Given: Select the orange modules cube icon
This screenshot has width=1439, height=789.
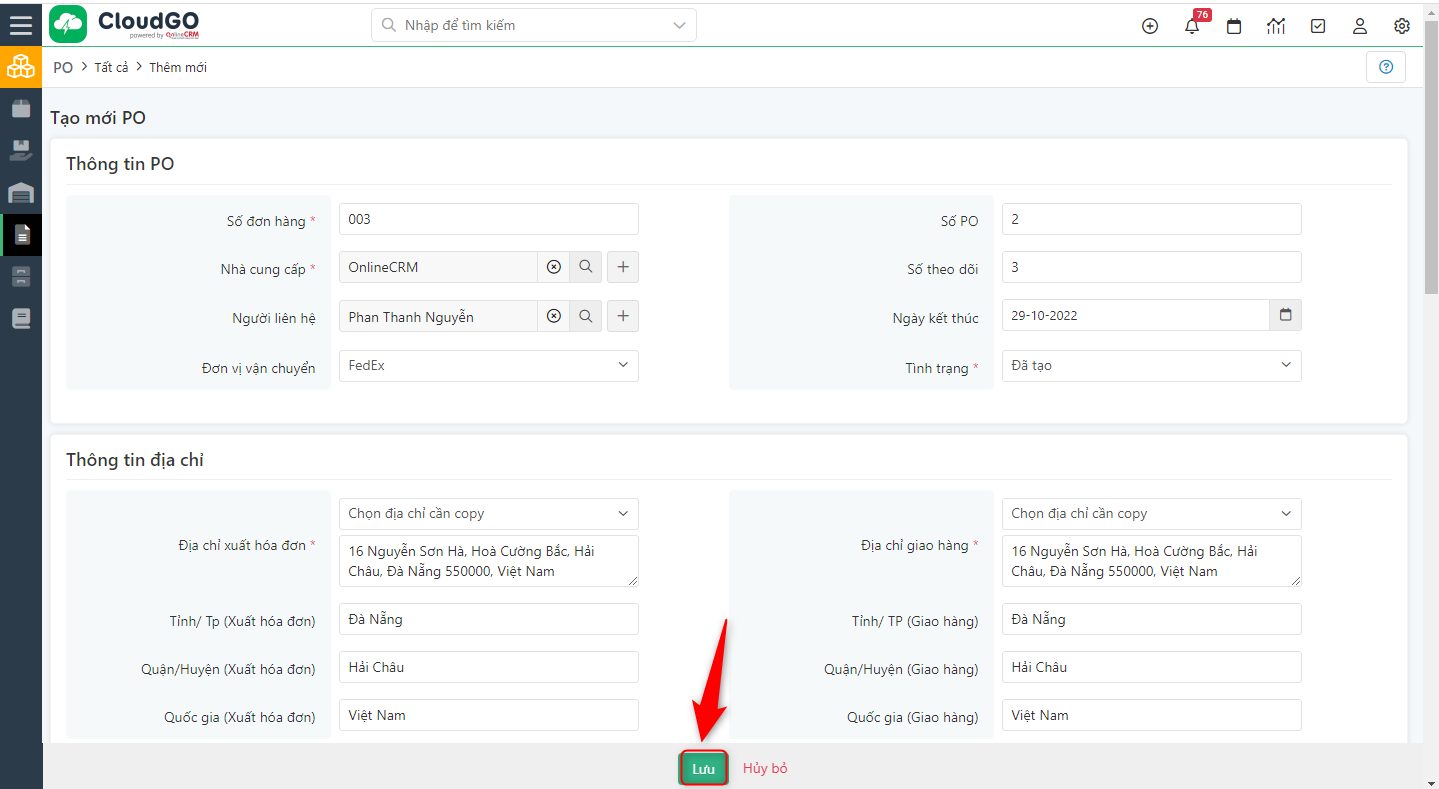Looking at the screenshot, I should pyautogui.click(x=20, y=67).
